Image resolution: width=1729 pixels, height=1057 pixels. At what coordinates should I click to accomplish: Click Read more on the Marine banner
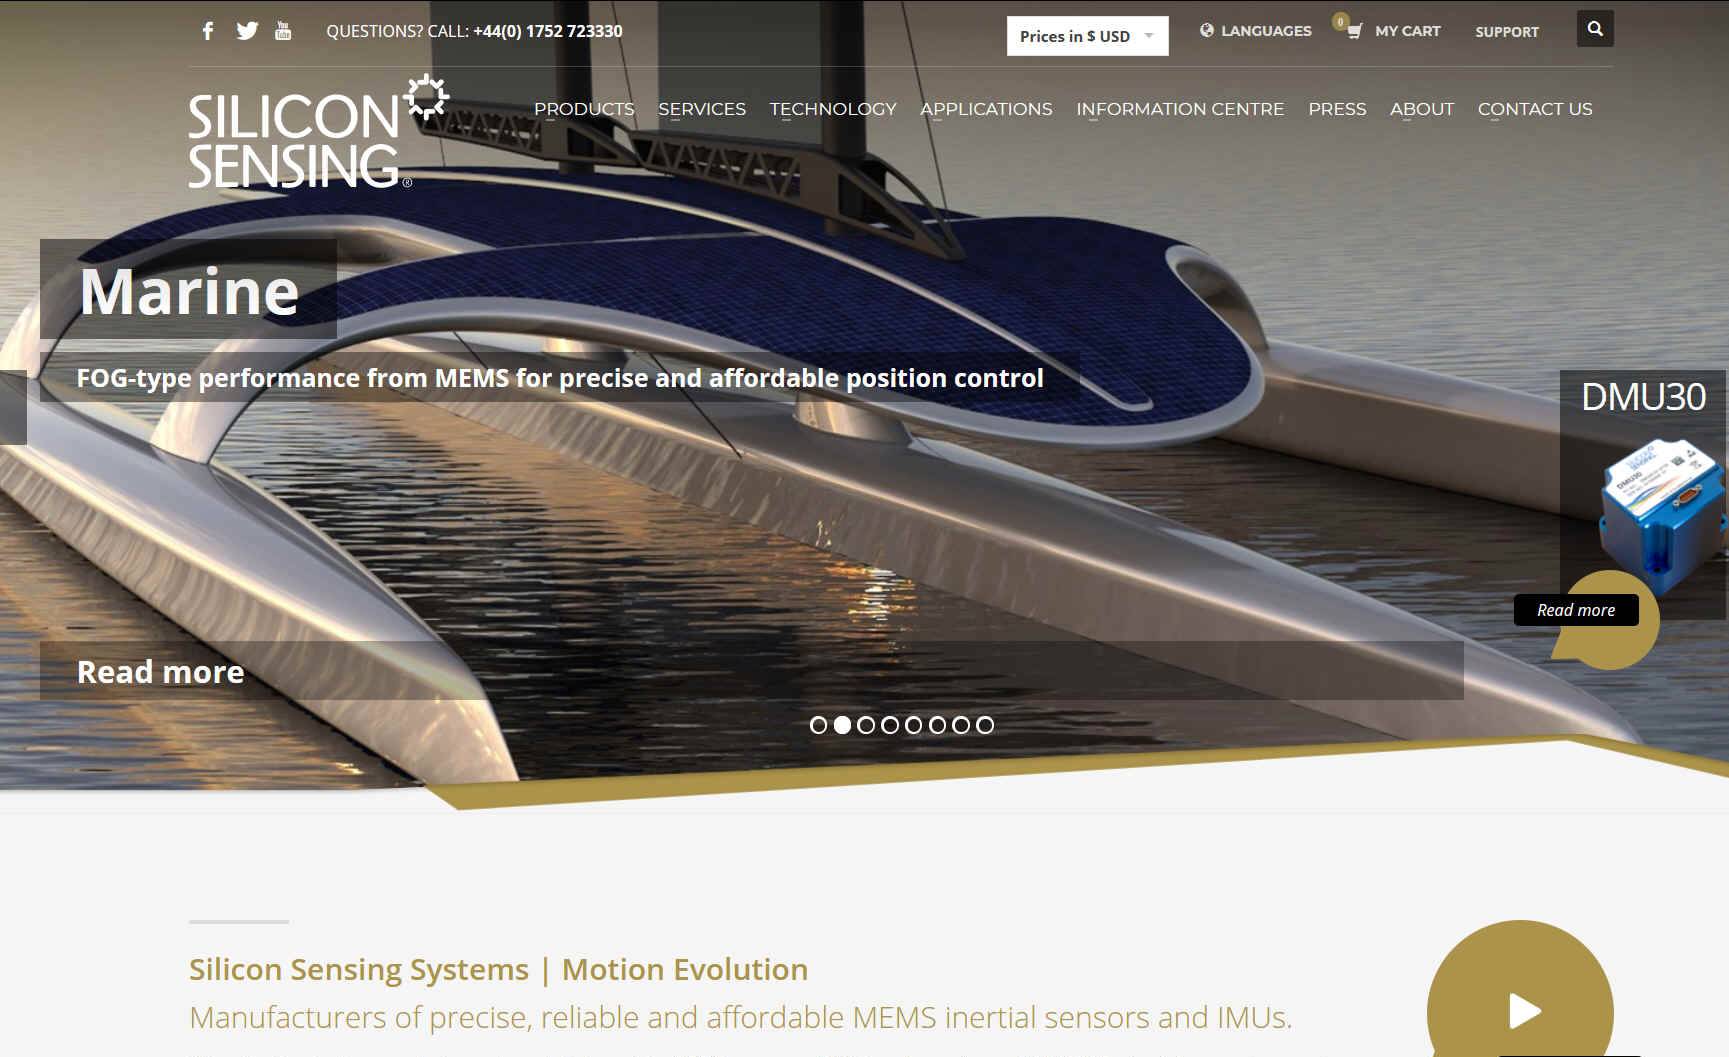click(161, 672)
